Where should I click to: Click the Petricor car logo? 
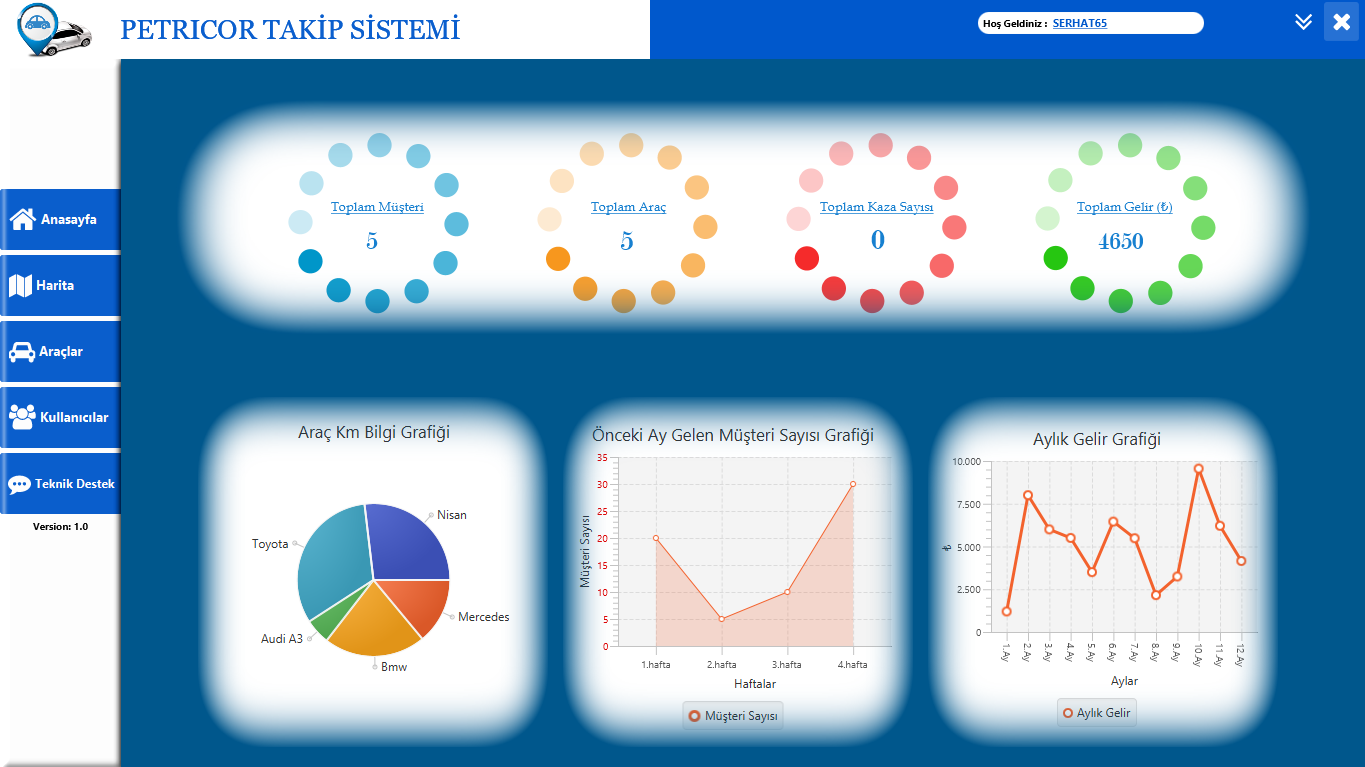pos(55,30)
